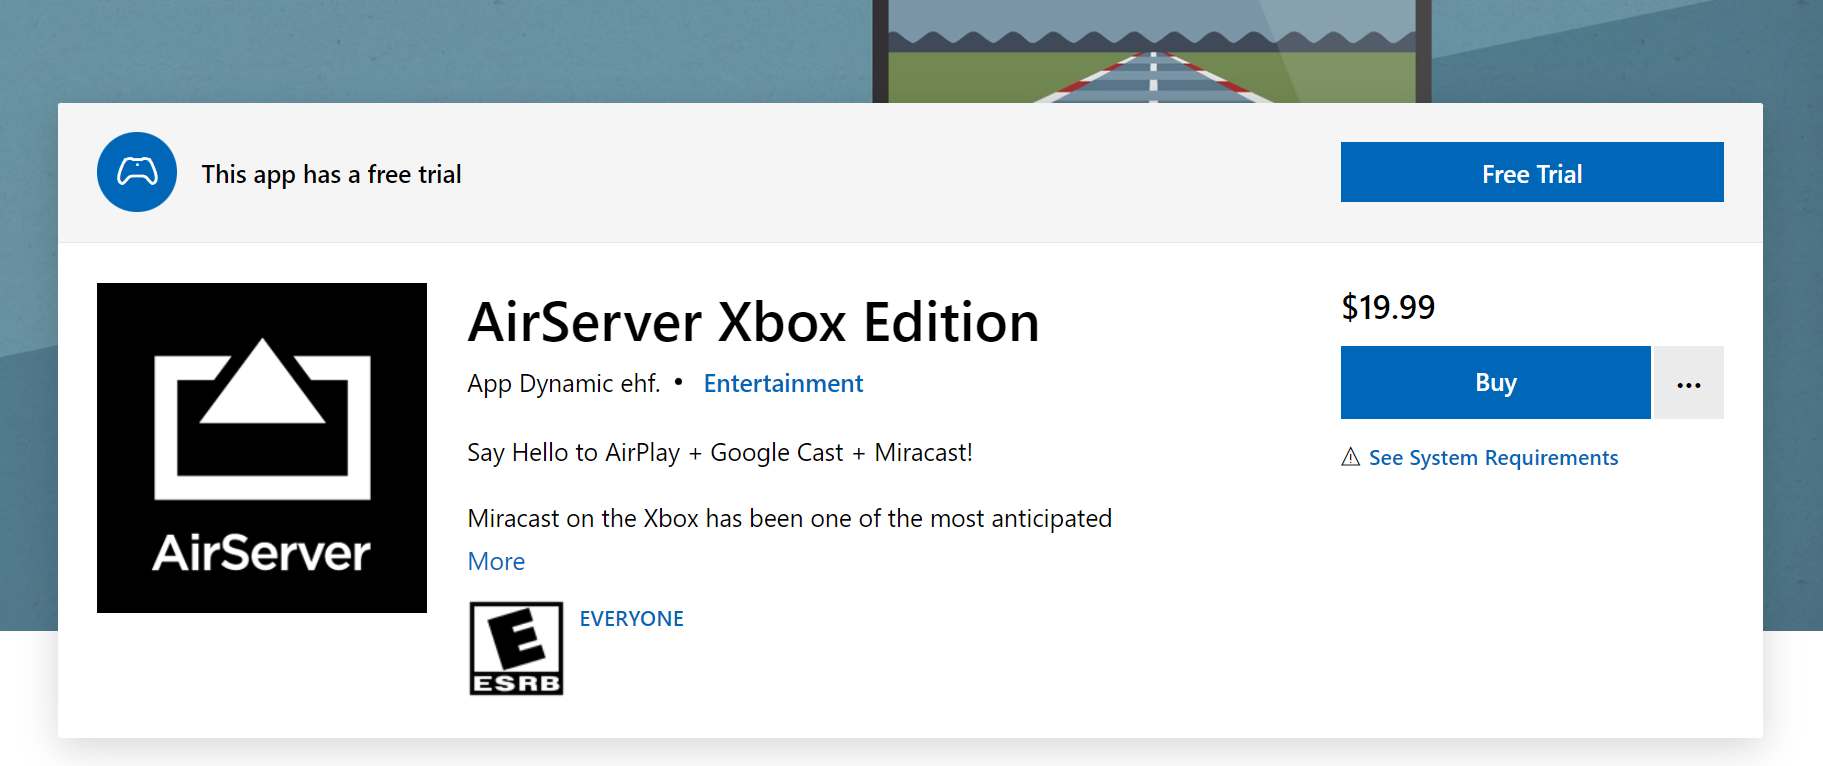Click 'This app has a free trial' text

point(331,174)
